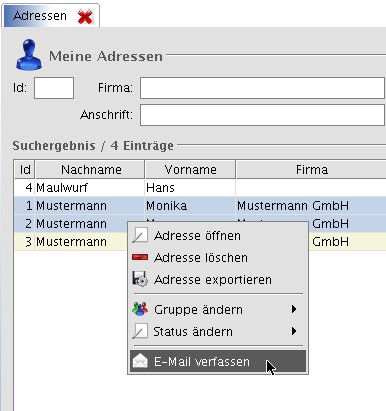Click the pencil icon beside Adresse öffnen
386x411 pixels.
140,235
